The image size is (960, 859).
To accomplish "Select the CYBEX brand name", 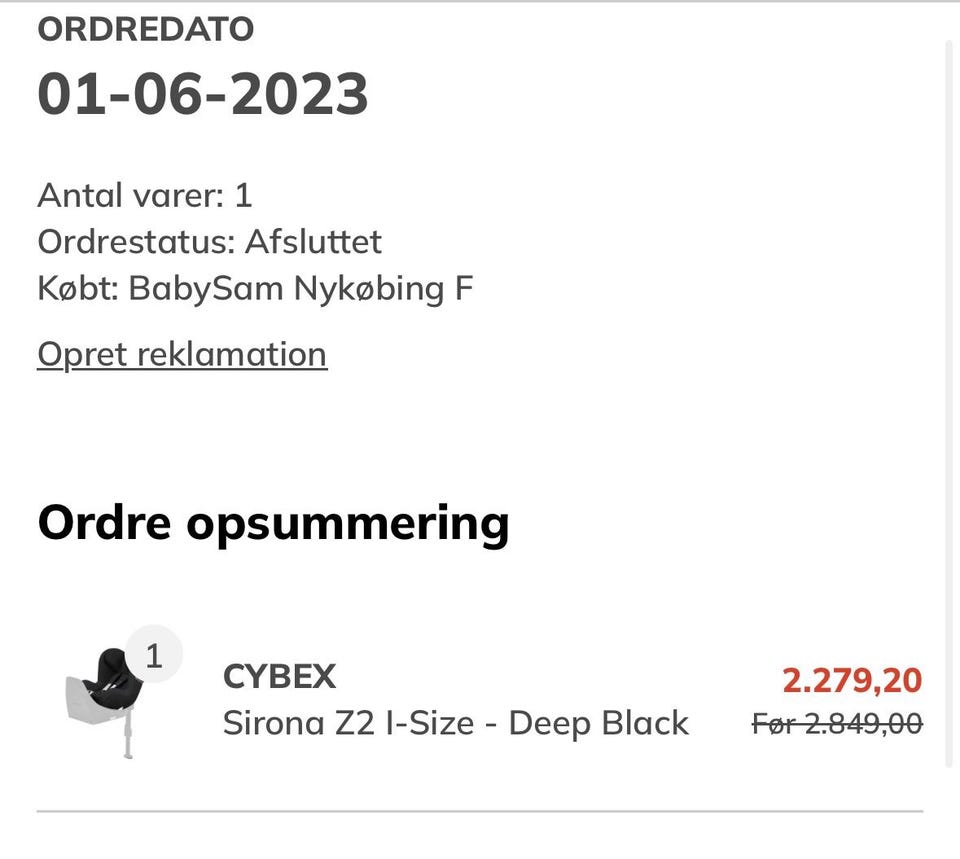I will pos(279,677).
